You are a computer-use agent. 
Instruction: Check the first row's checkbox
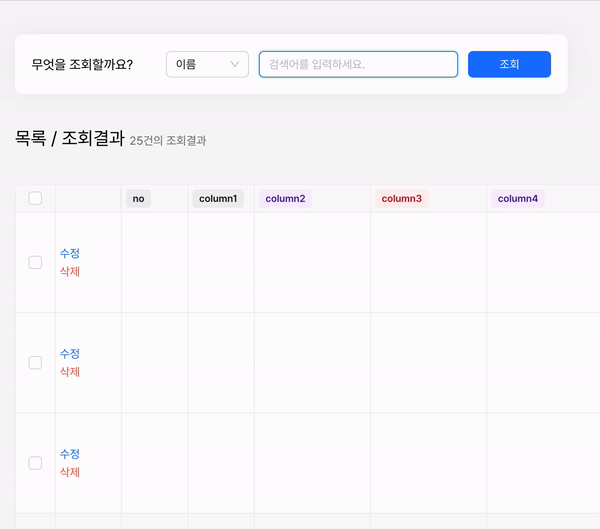coord(35,262)
